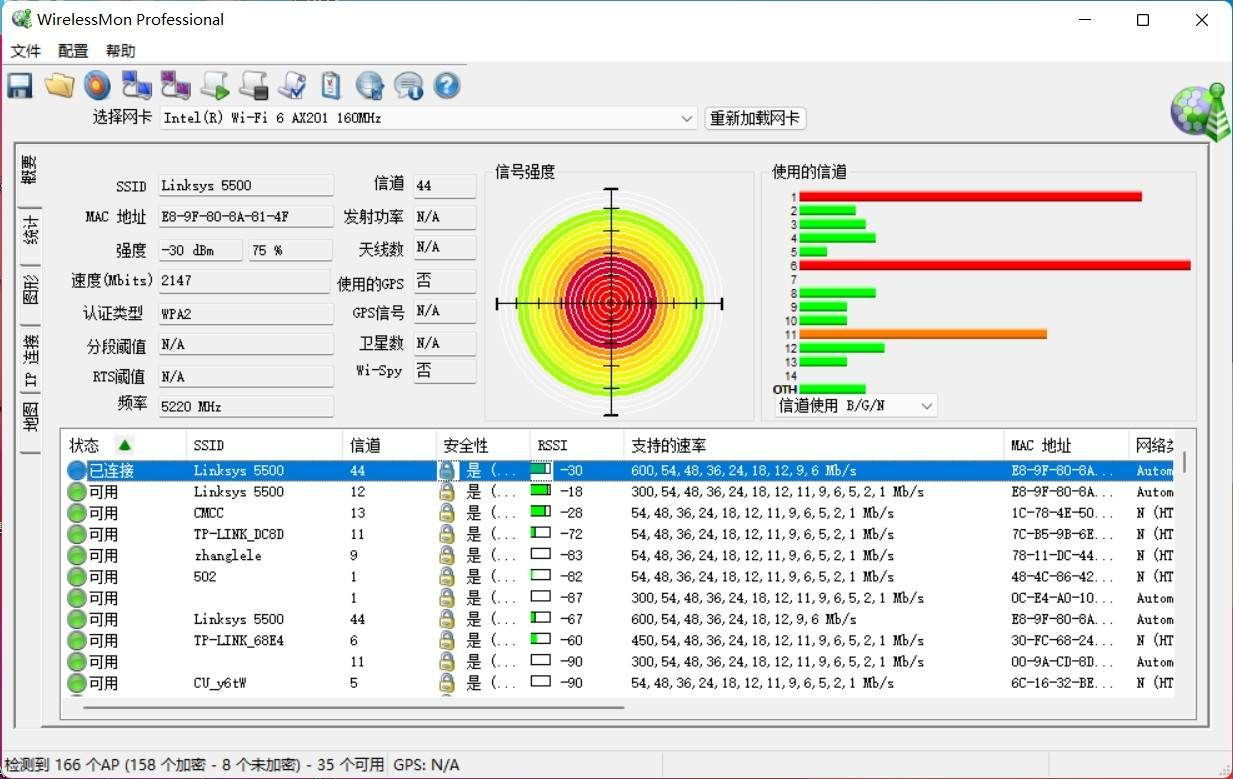Click the RSSI signal bar showing -28
Screen dimensions: 1233x779
(541, 512)
